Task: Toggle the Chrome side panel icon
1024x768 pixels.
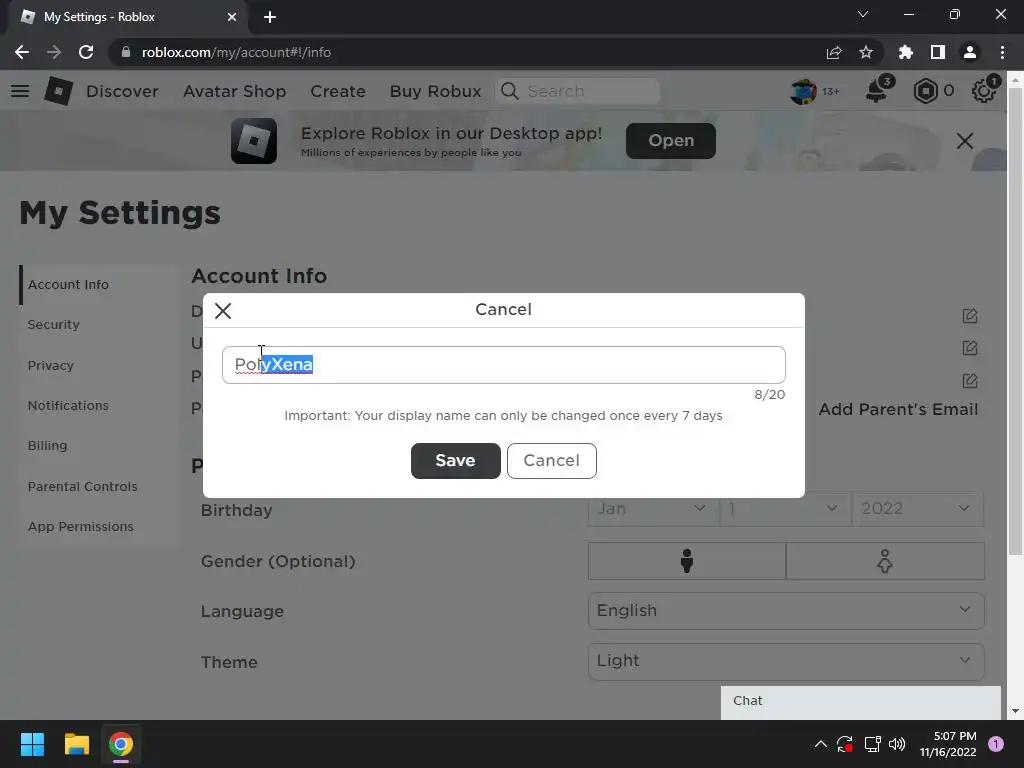Action: click(x=938, y=52)
